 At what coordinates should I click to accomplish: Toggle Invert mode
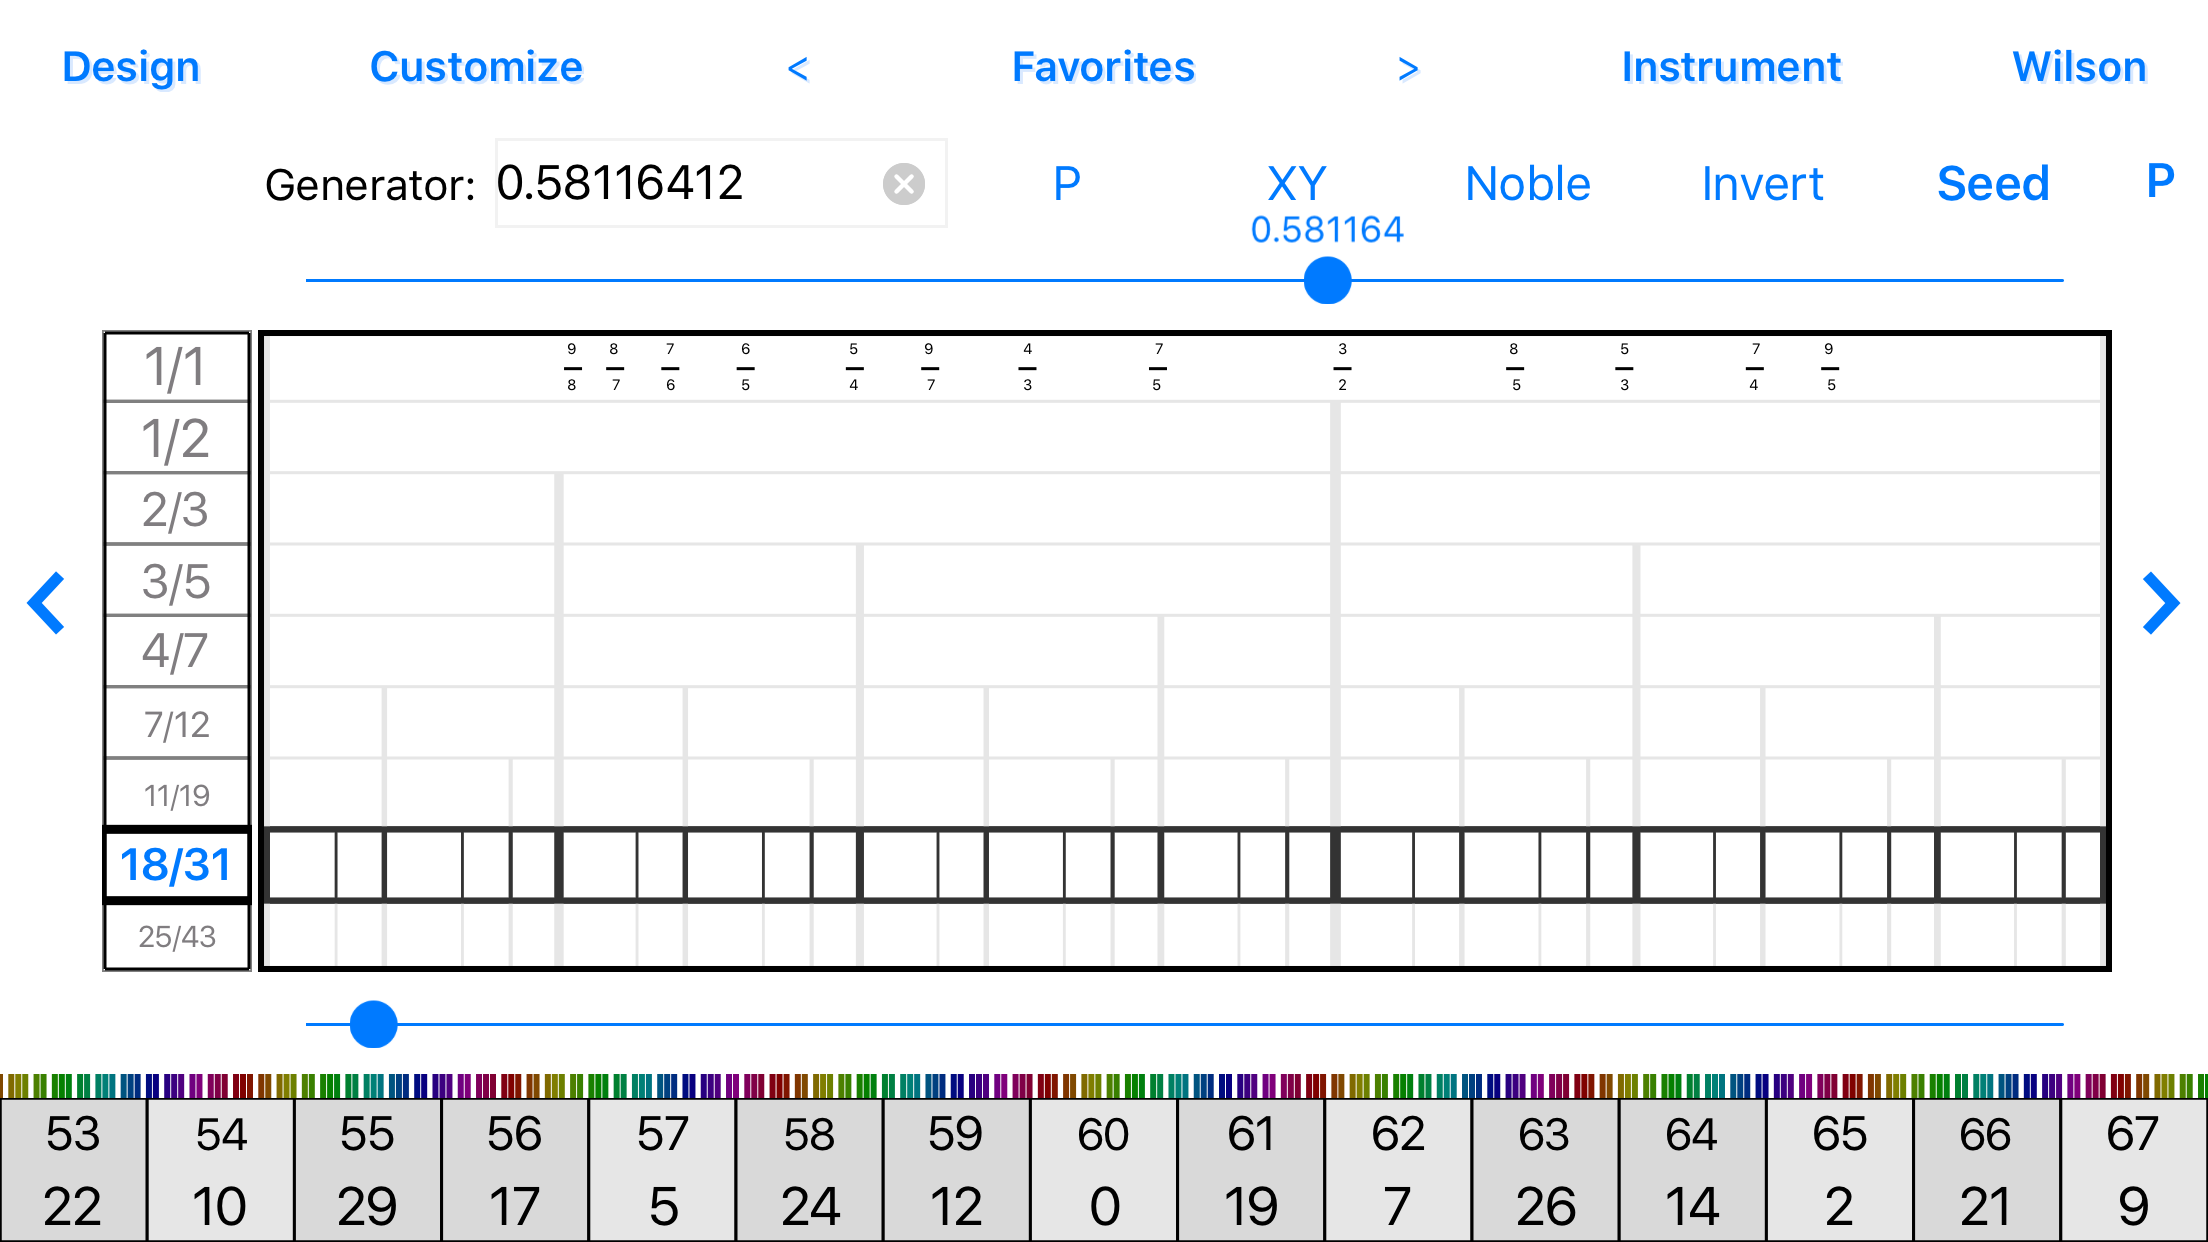(x=1760, y=183)
